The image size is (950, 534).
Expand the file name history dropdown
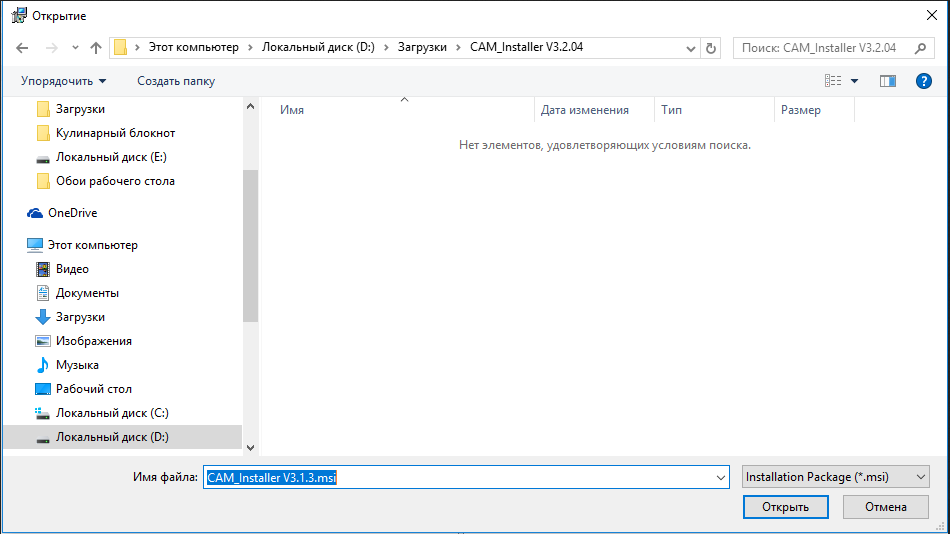tap(721, 478)
